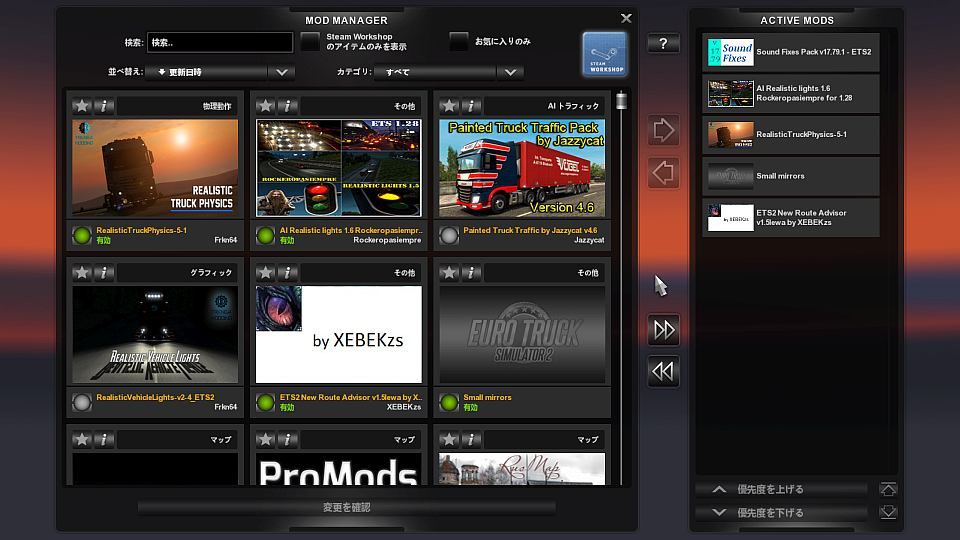Click the confirm changes button
Viewport: 960px width, 540px height.
pyautogui.click(x=346, y=507)
